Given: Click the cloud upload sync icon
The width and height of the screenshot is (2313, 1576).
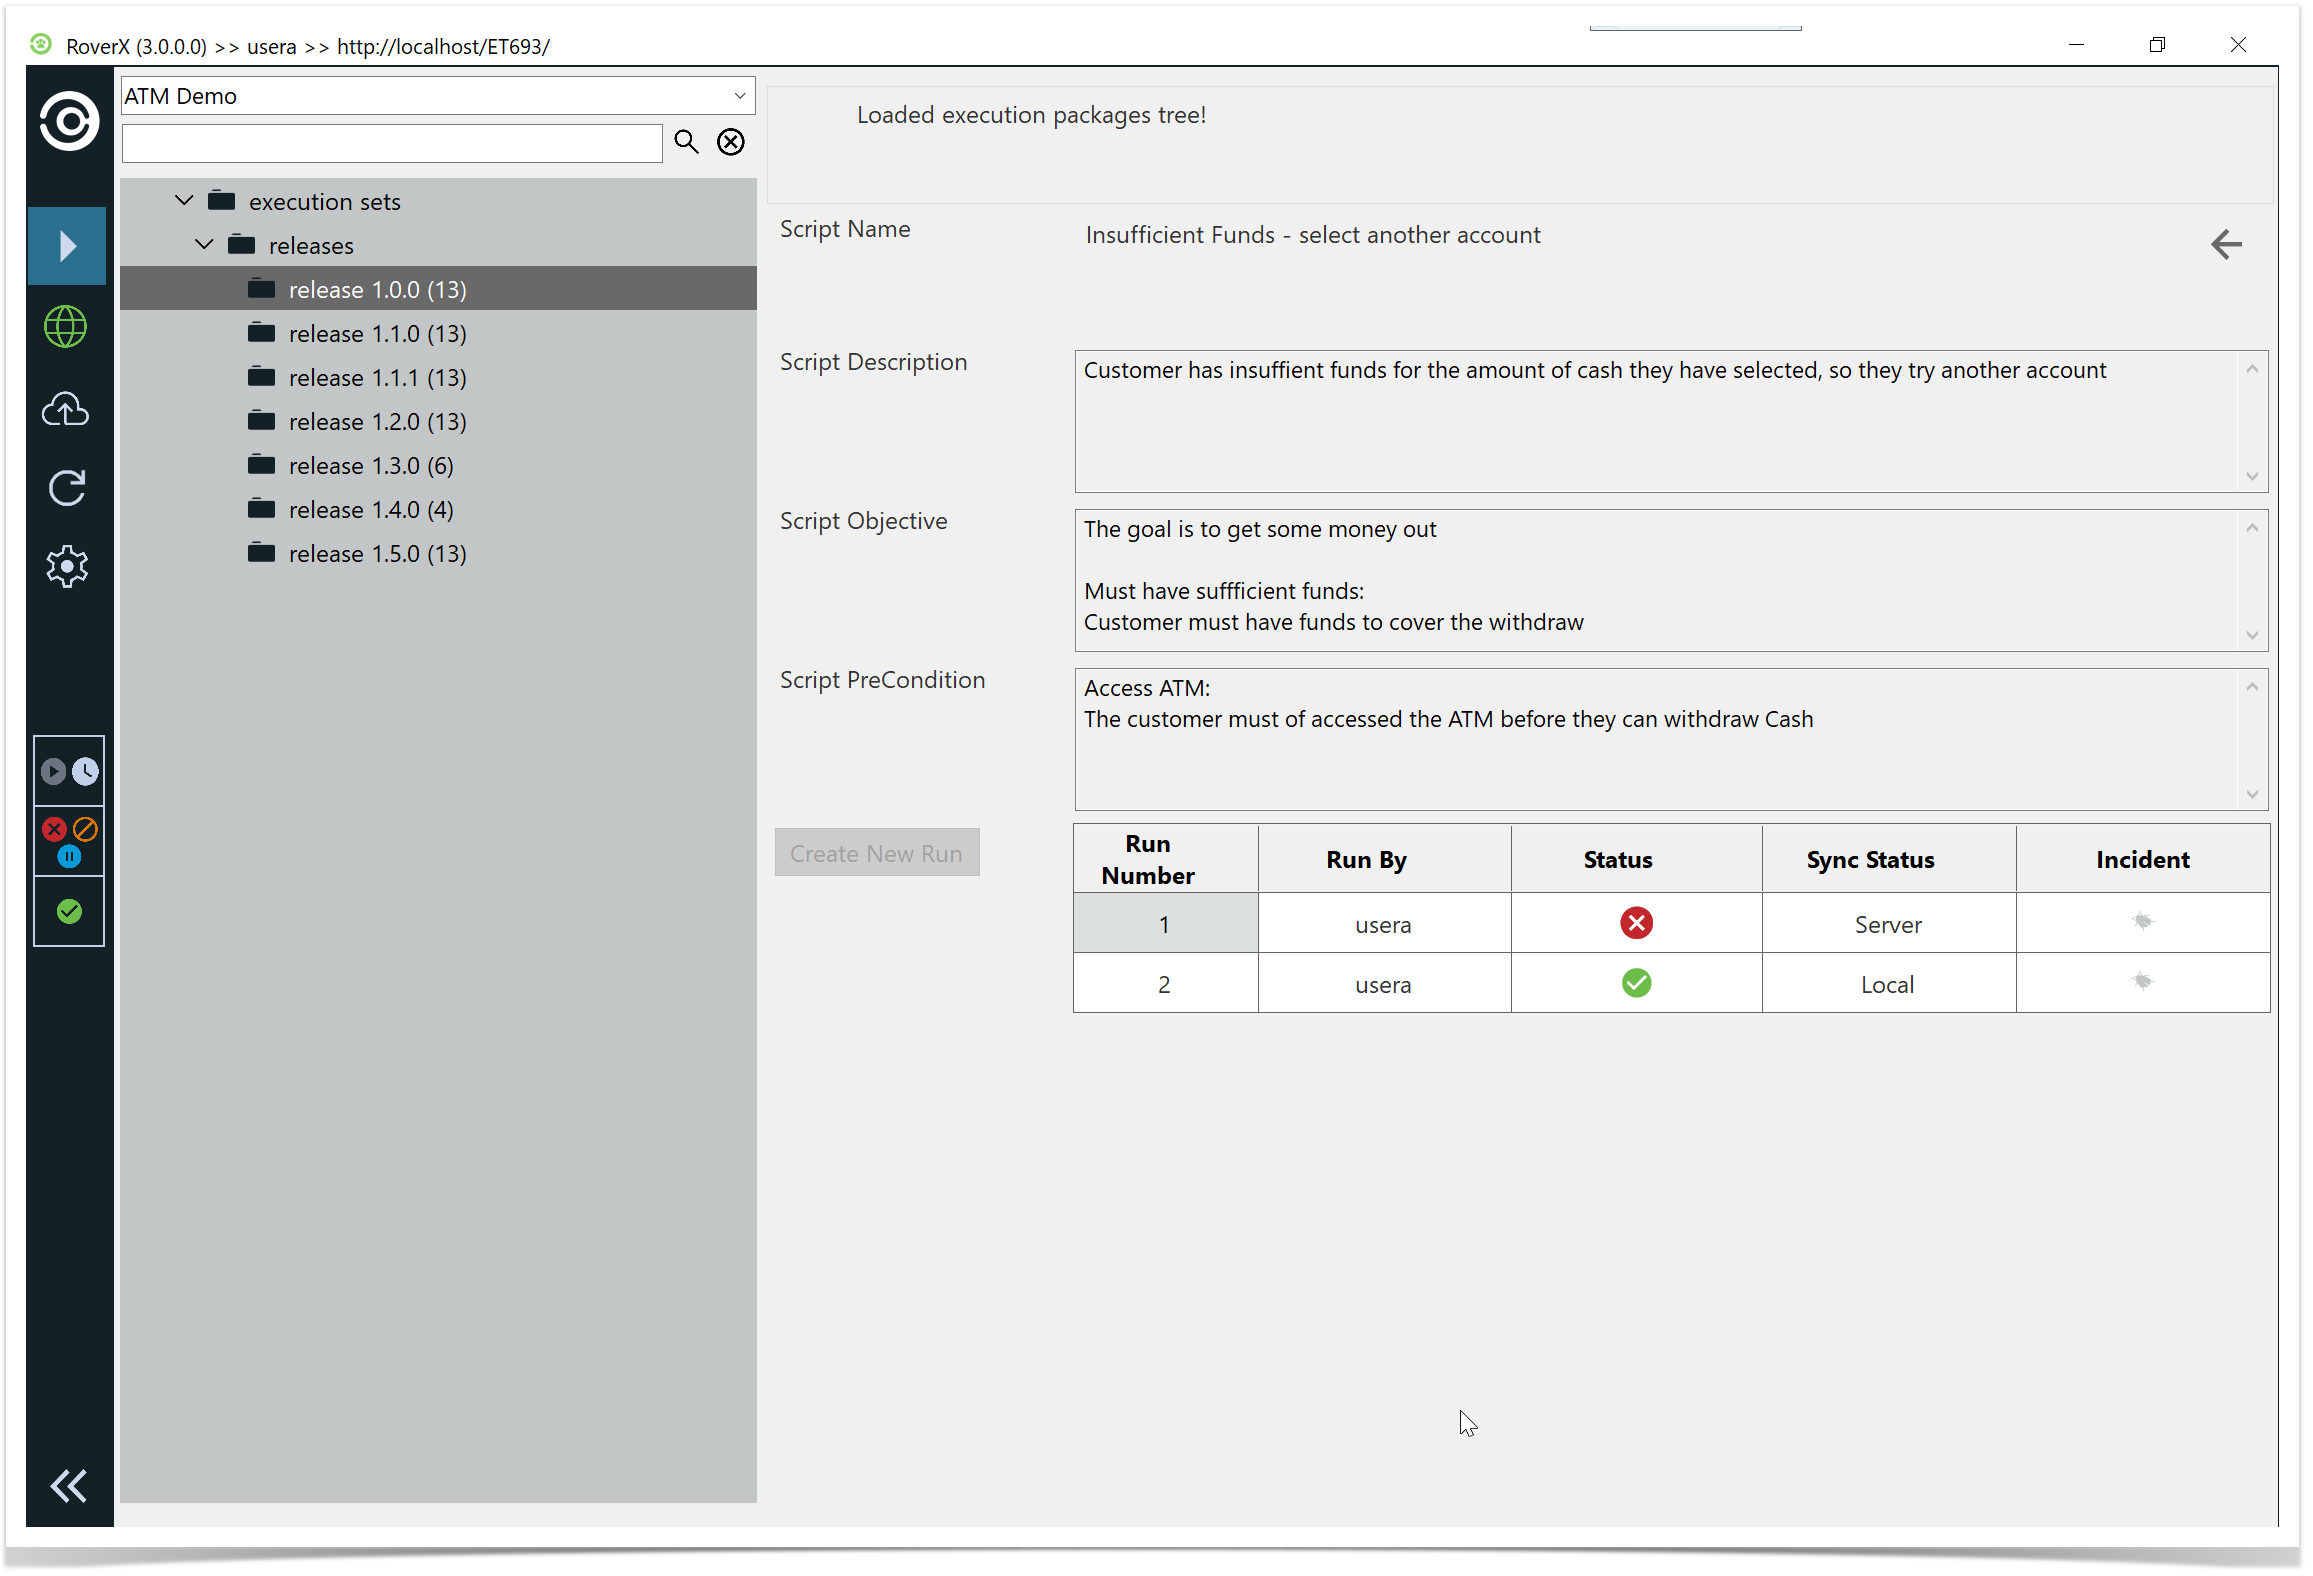Looking at the screenshot, I should (x=66, y=409).
